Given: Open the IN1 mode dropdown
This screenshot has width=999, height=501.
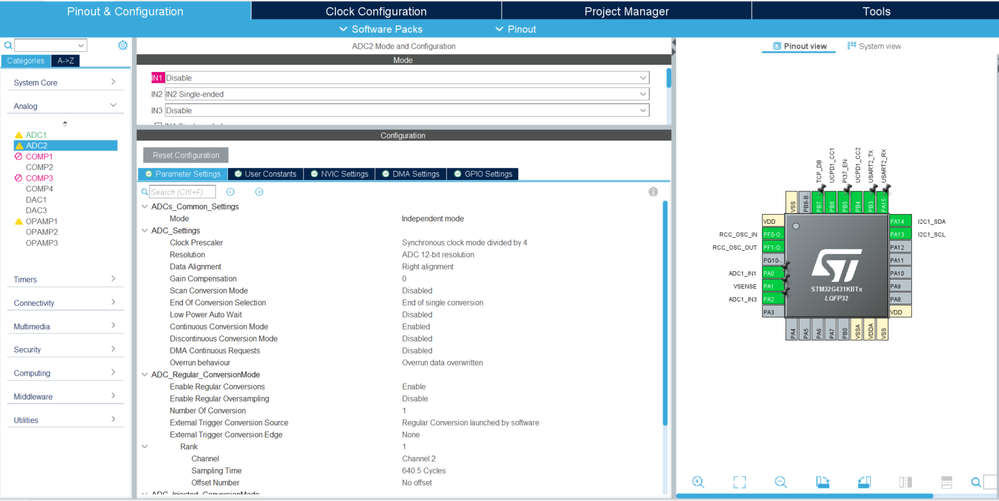Looking at the screenshot, I should tap(407, 78).
